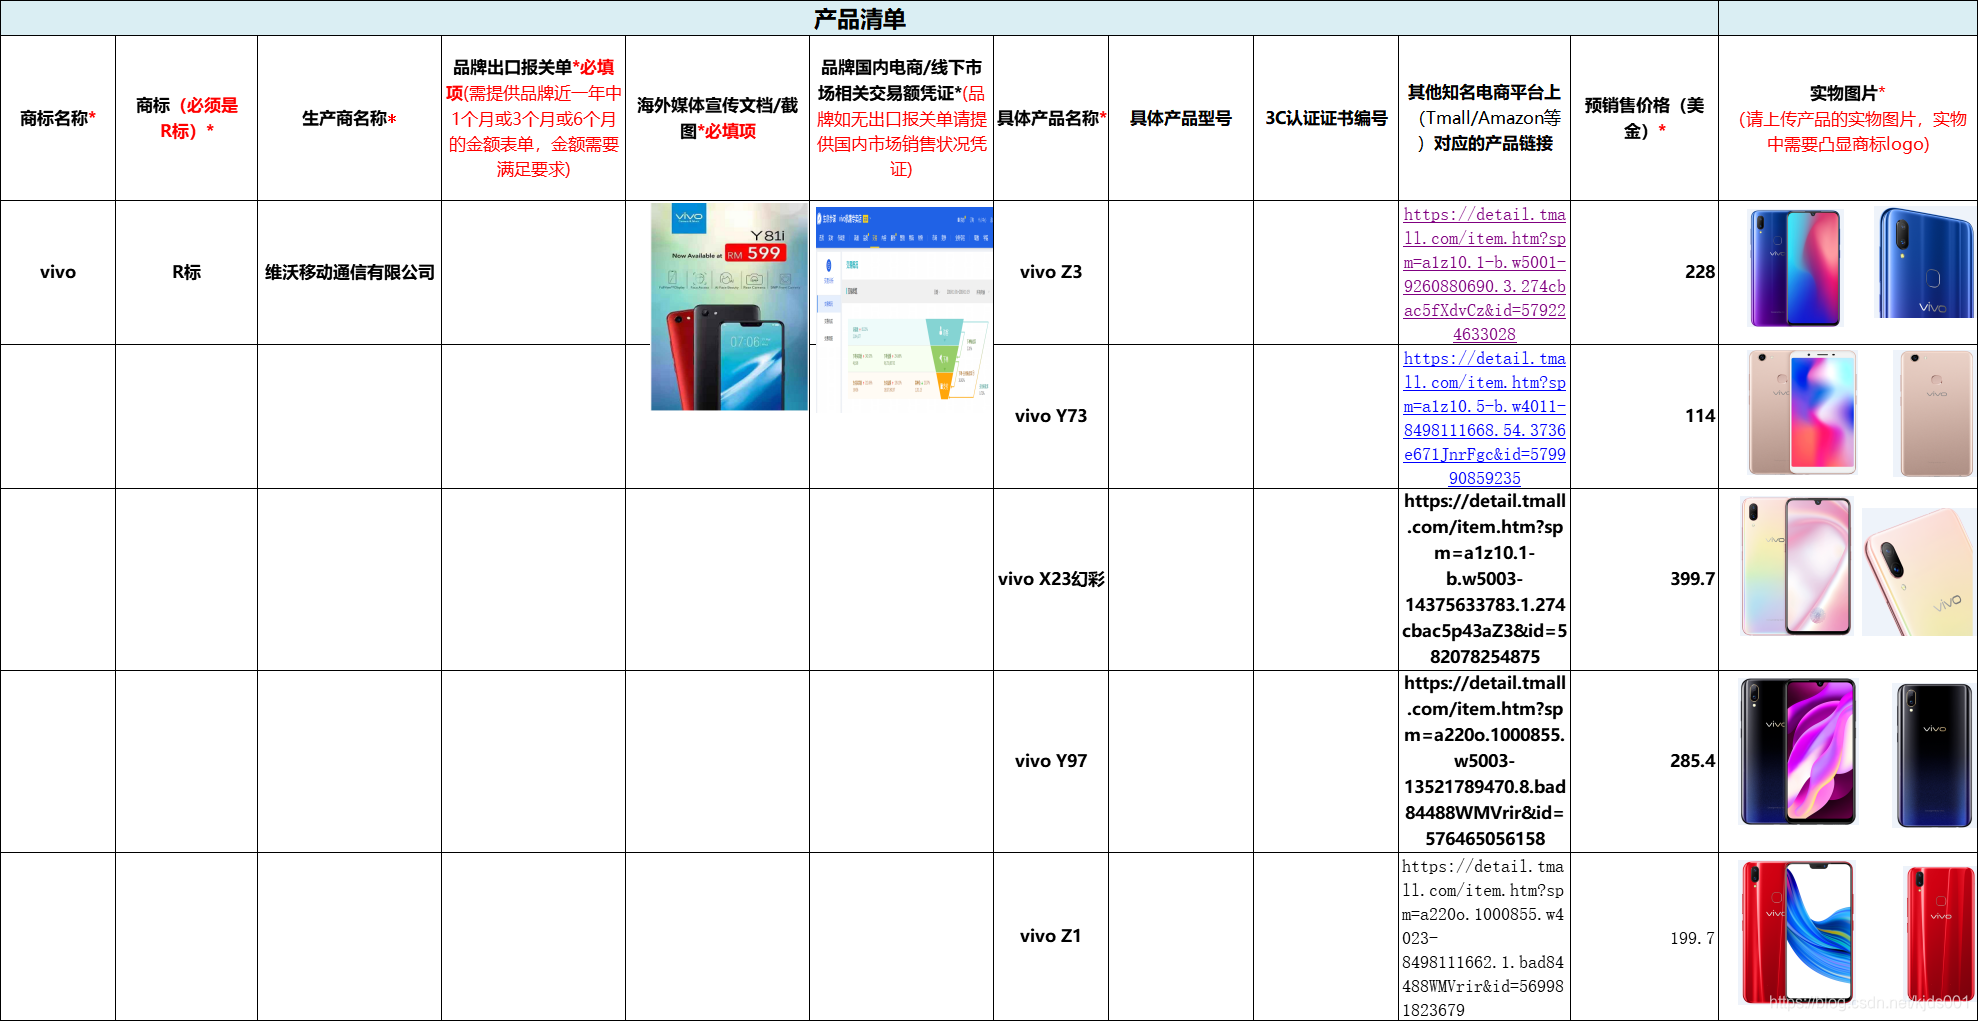Select the vivo Z1 red front-view image

point(1797,932)
